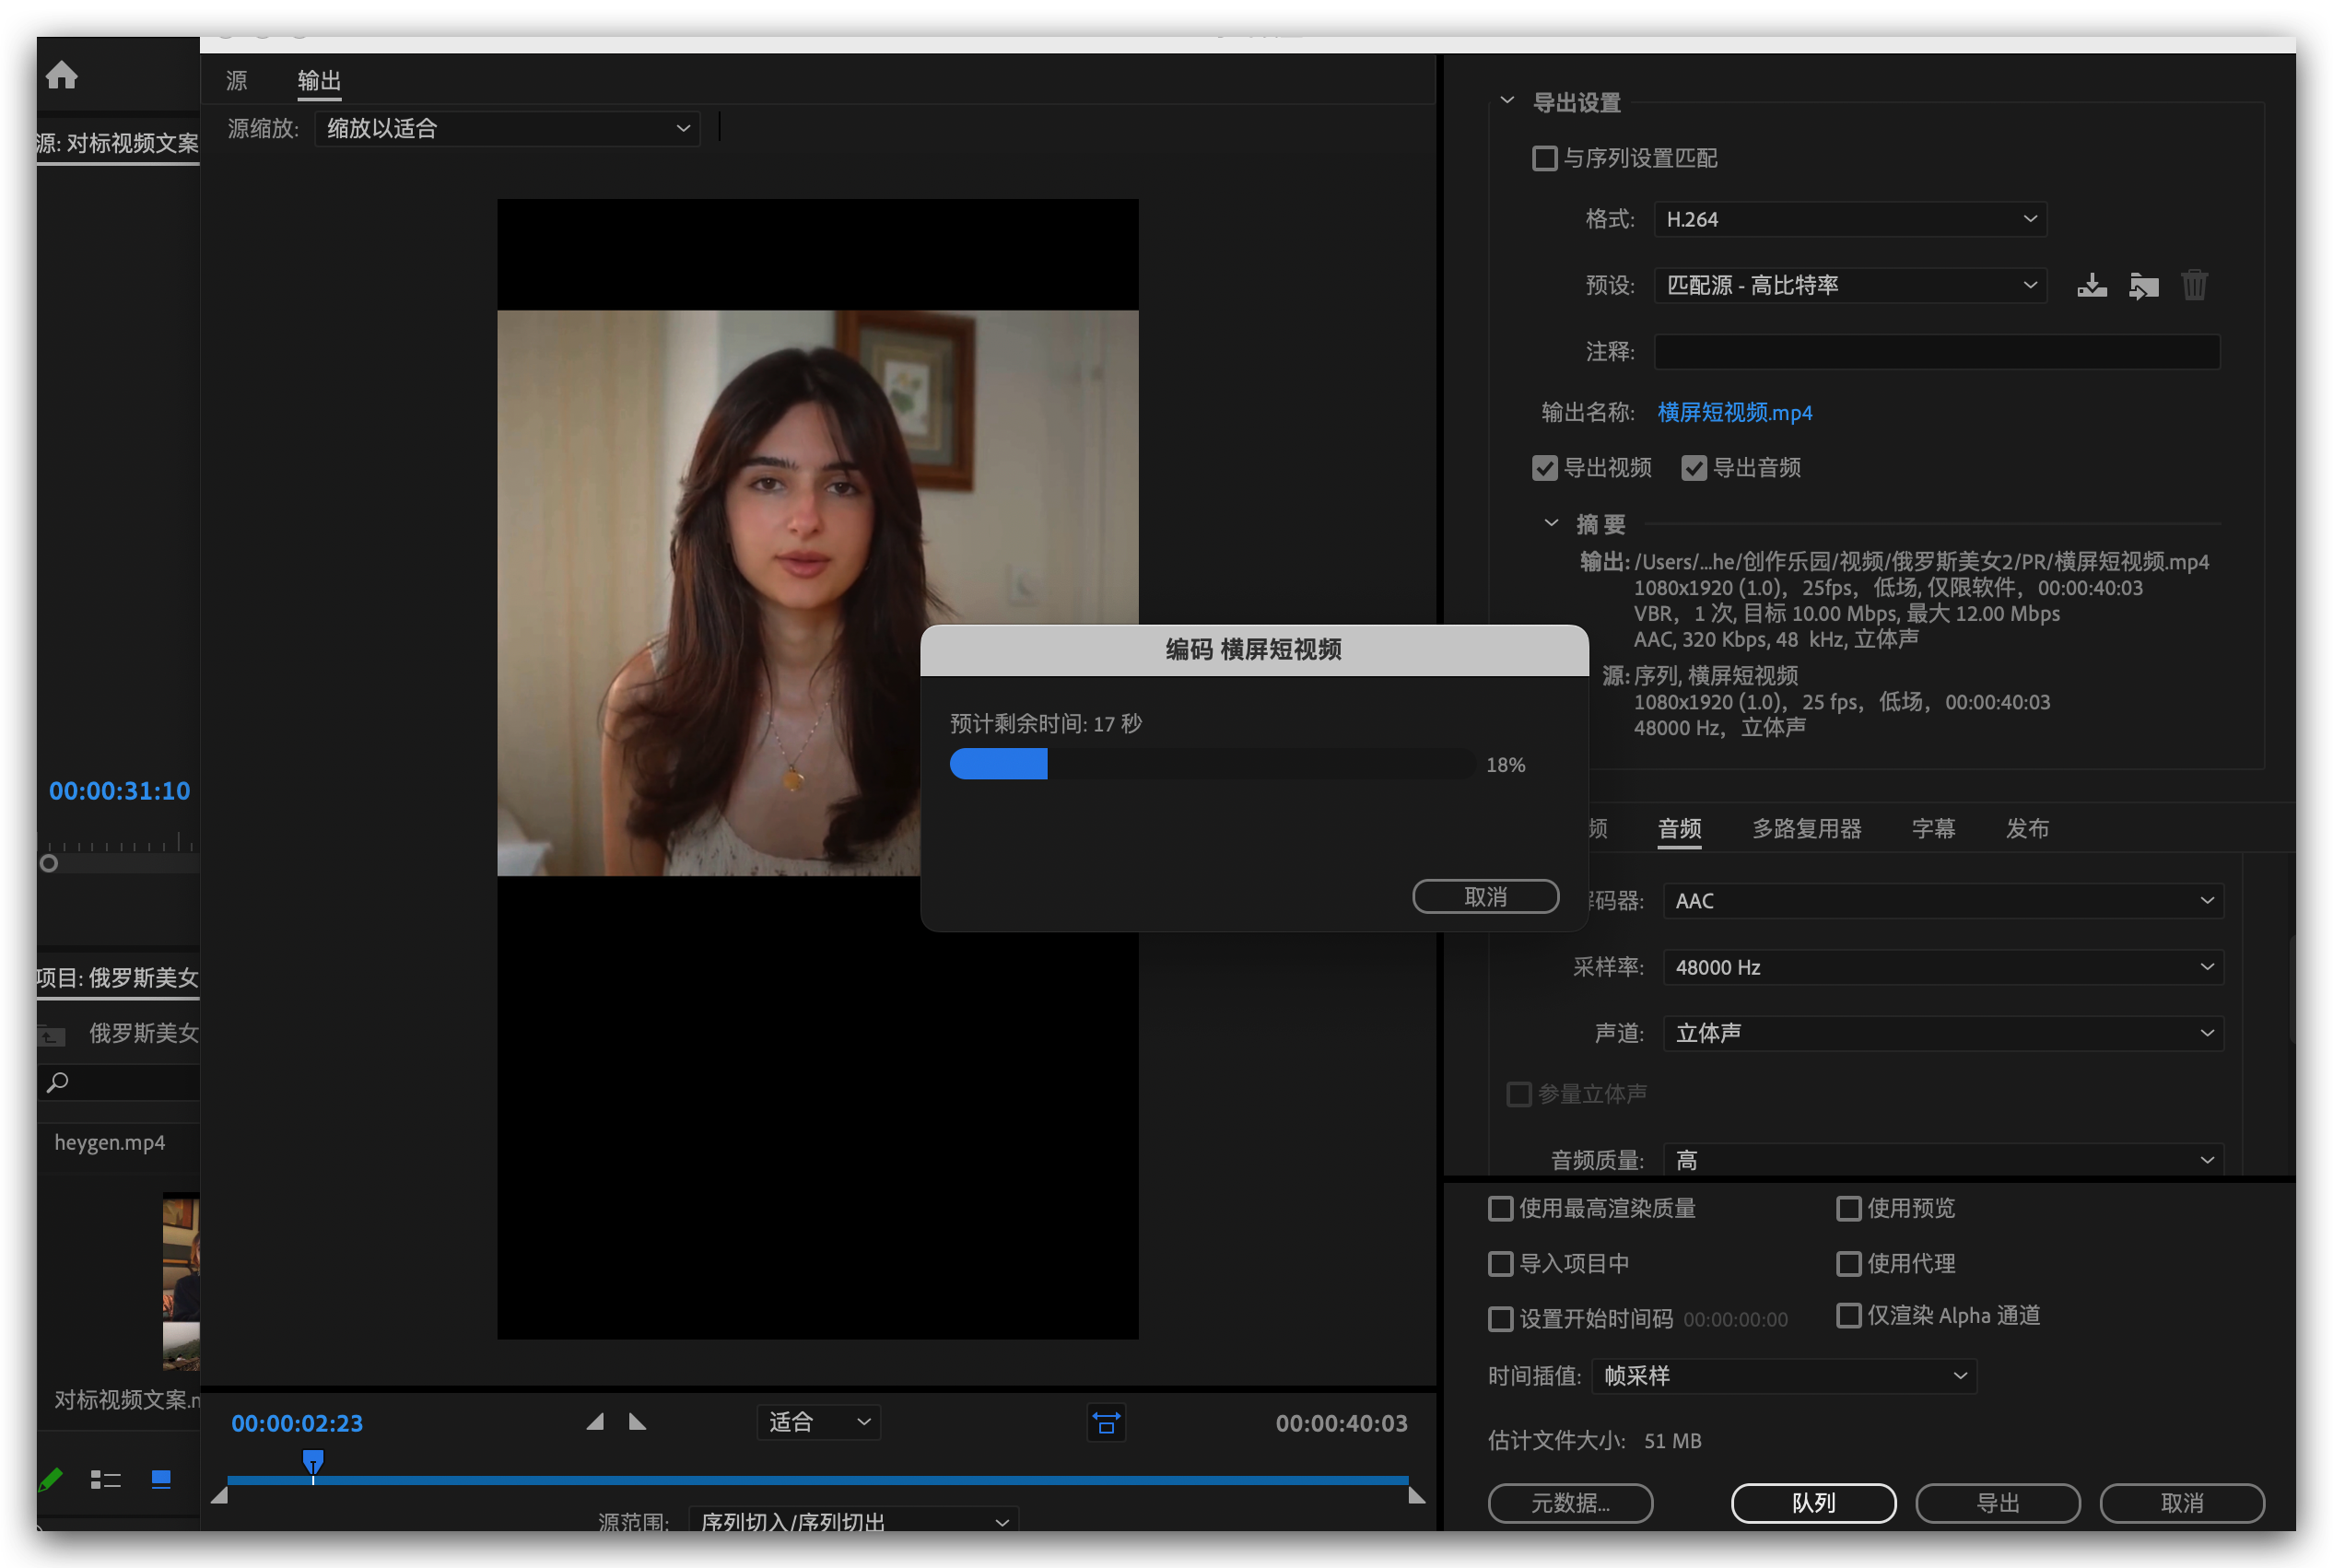Viewport: 2333px width, 1568px height.
Task: Click the blue playhead on preview timeline
Action: click(x=313, y=1461)
